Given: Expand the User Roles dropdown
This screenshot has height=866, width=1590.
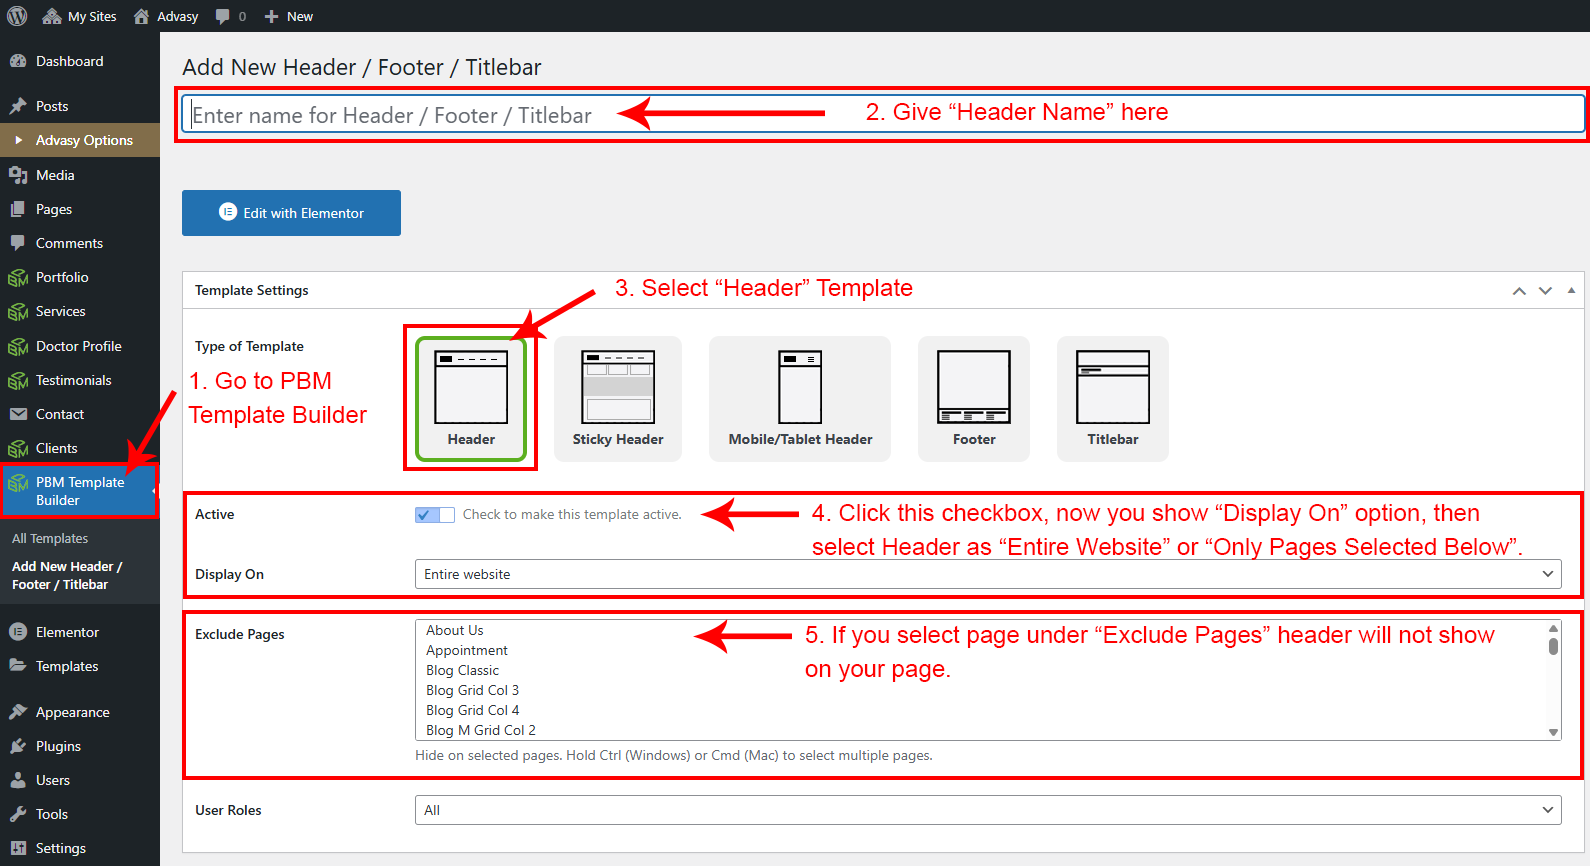Looking at the screenshot, I should click(987, 810).
